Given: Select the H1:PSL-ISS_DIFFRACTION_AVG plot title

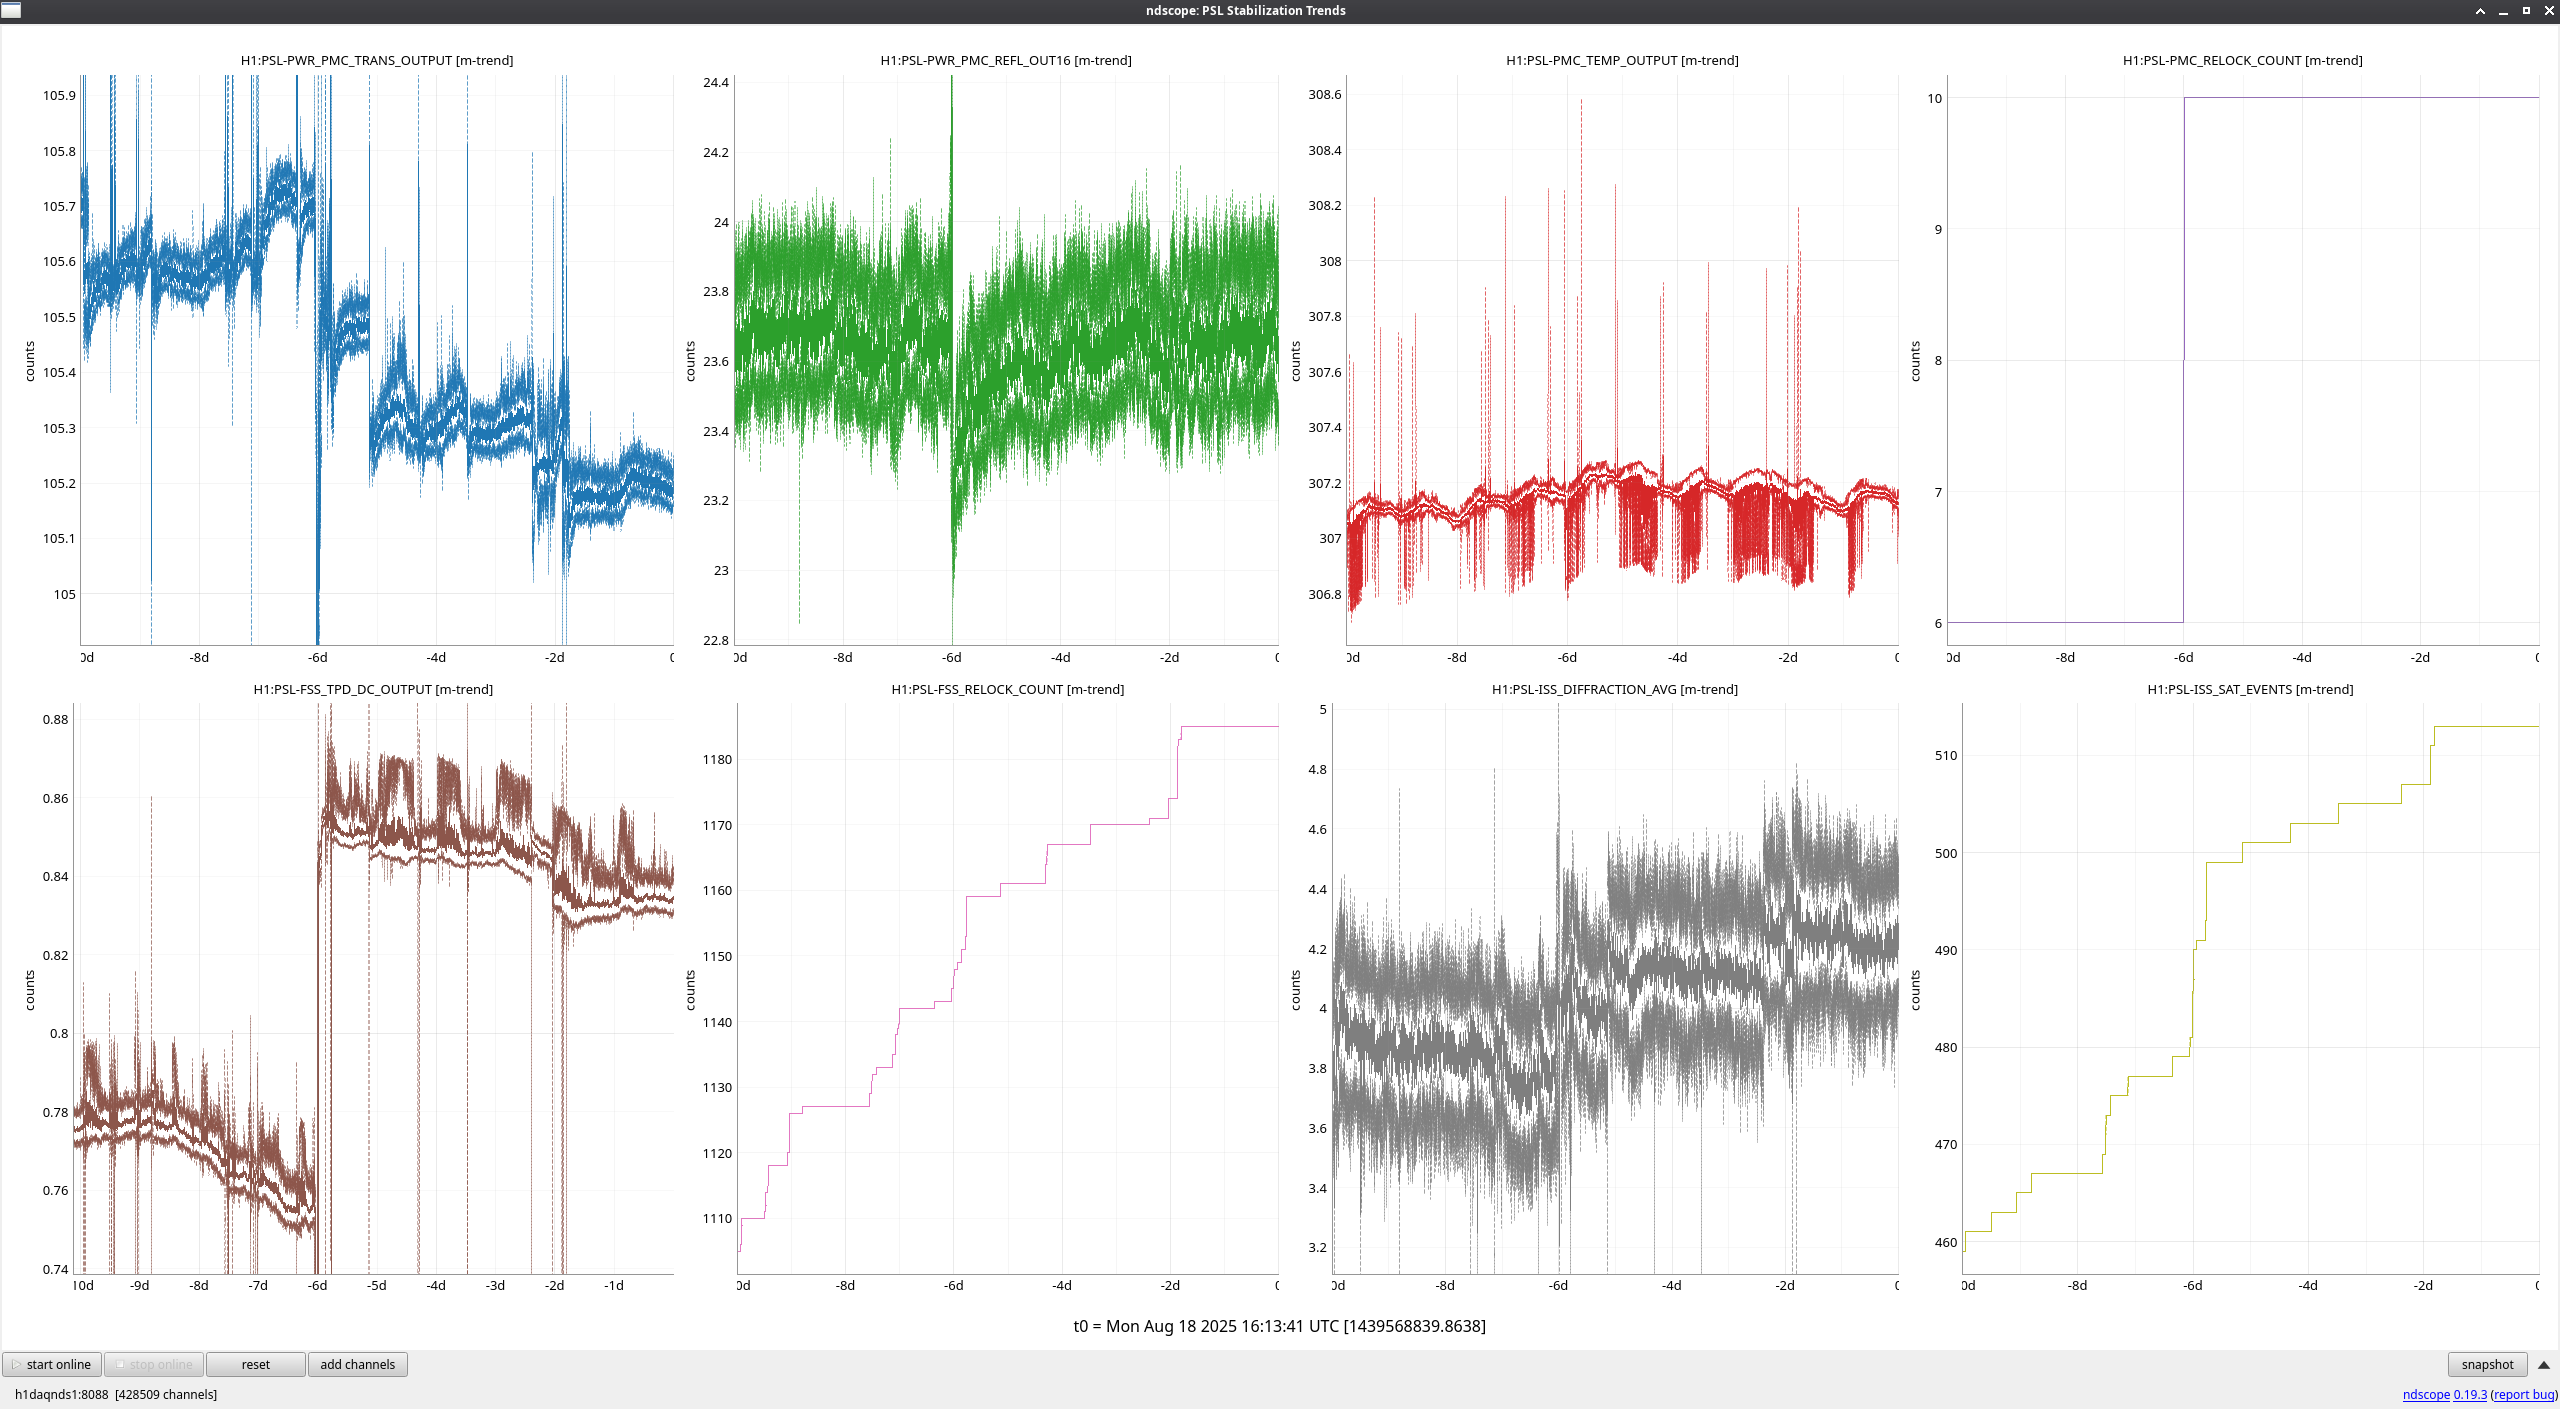Looking at the screenshot, I should [1615, 689].
